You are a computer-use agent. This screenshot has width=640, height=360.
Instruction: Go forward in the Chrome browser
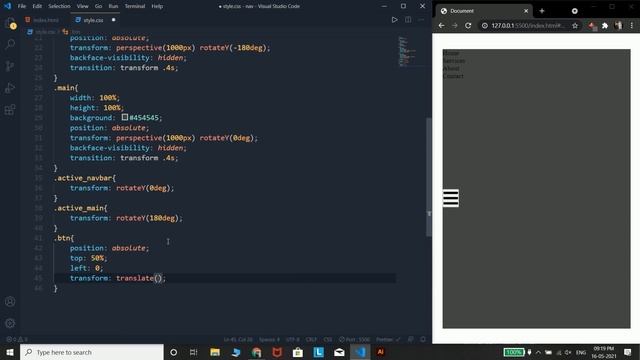click(x=455, y=25)
